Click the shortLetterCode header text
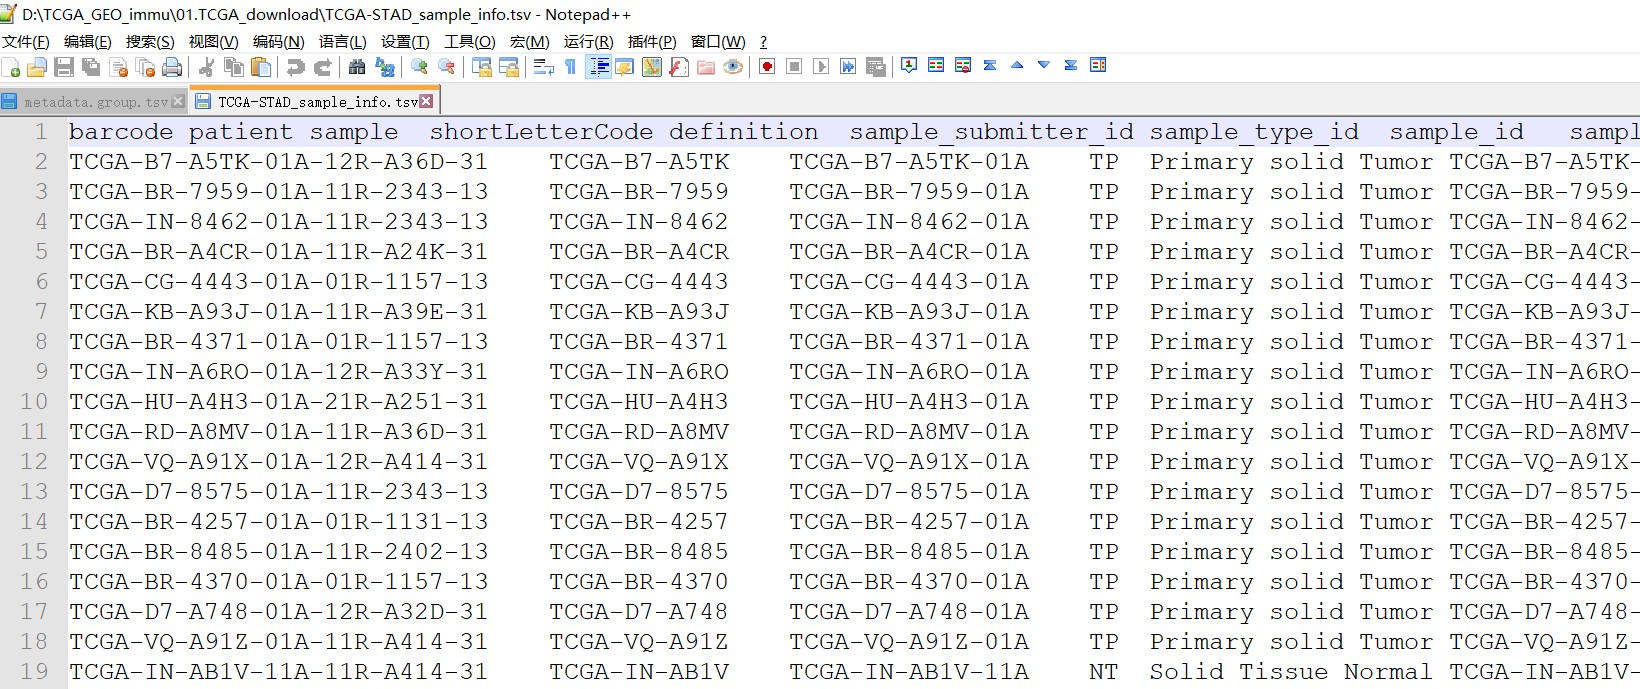 click(541, 131)
